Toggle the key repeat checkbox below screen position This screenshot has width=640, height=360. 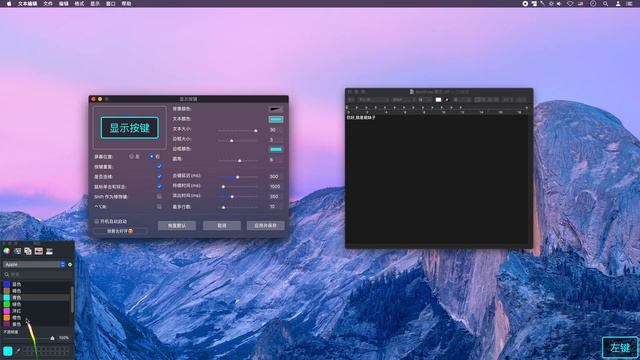point(159,167)
